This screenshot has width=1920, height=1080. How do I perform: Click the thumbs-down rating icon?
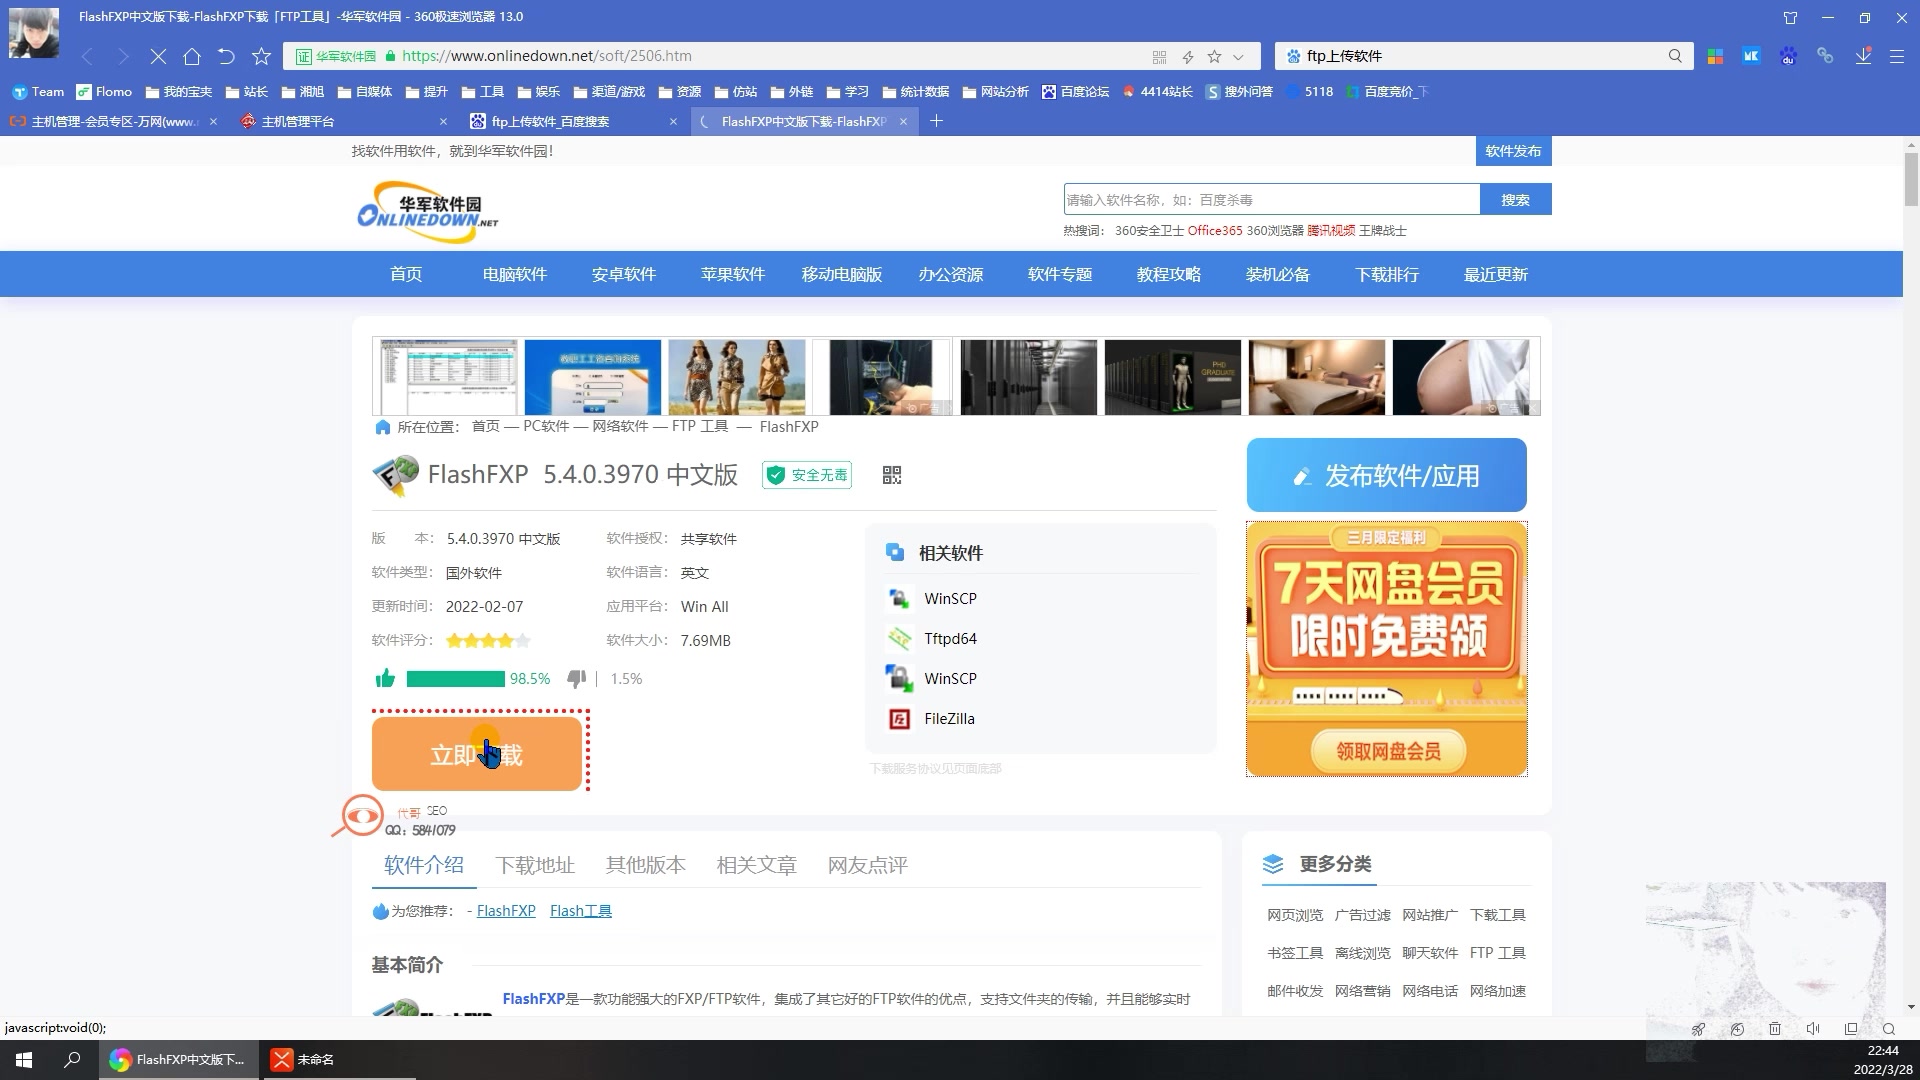(576, 679)
